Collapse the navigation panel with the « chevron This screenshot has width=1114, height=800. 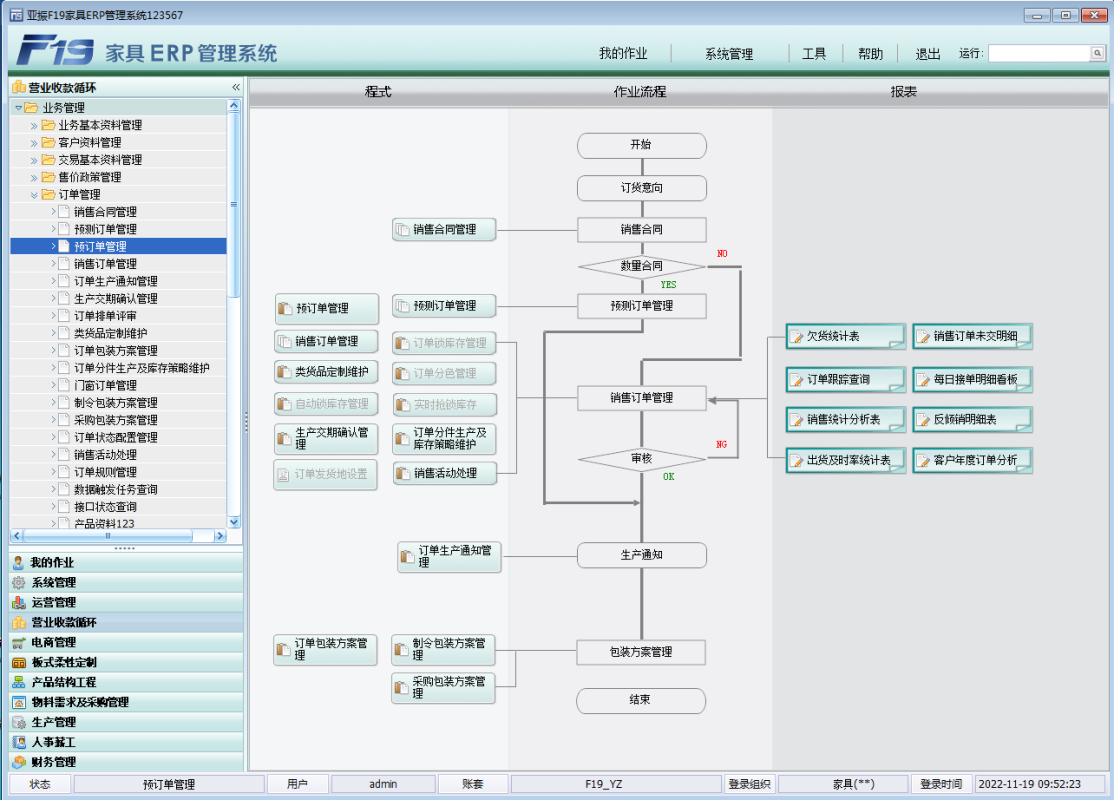pyautogui.click(x=234, y=86)
